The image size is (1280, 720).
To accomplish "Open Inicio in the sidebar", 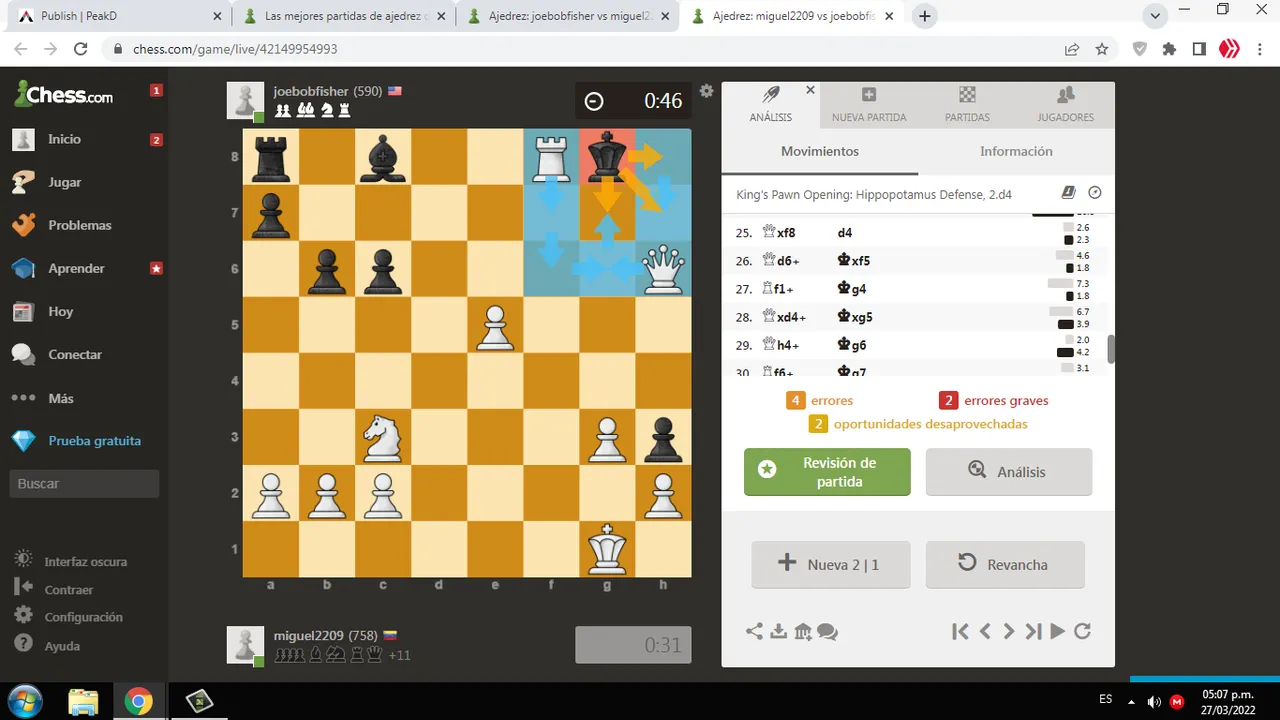I will click(x=64, y=139).
